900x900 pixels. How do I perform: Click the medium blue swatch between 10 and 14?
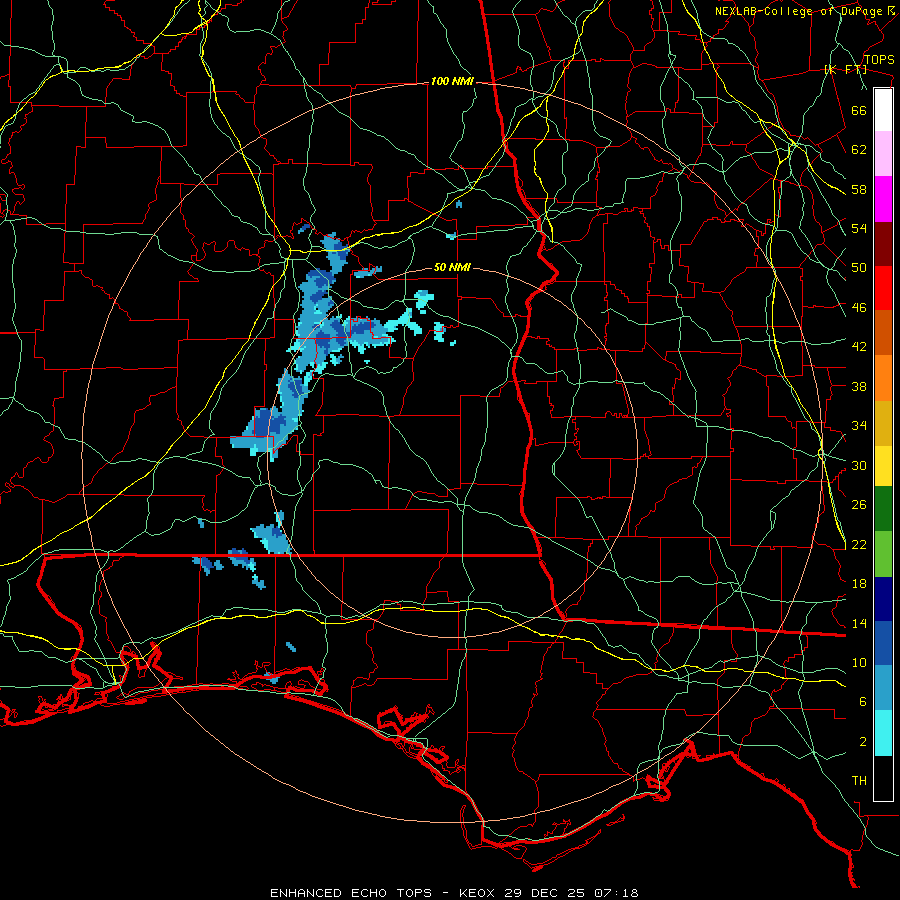(883, 644)
